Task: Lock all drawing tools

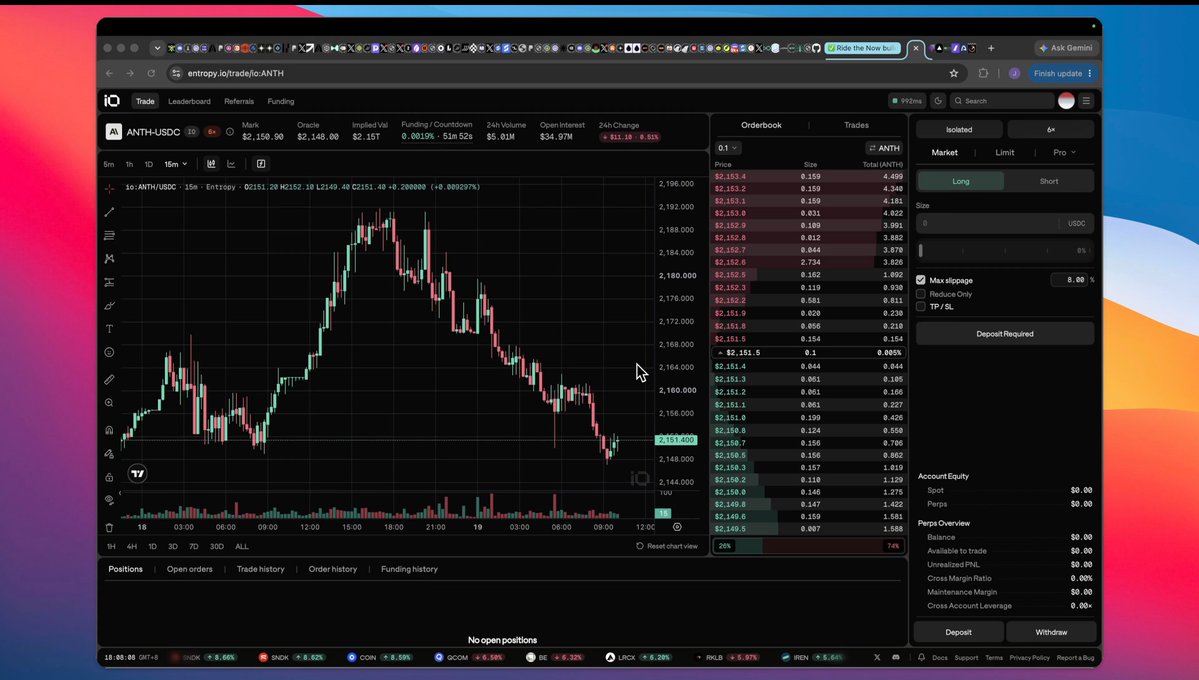Action: (x=109, y=477)
